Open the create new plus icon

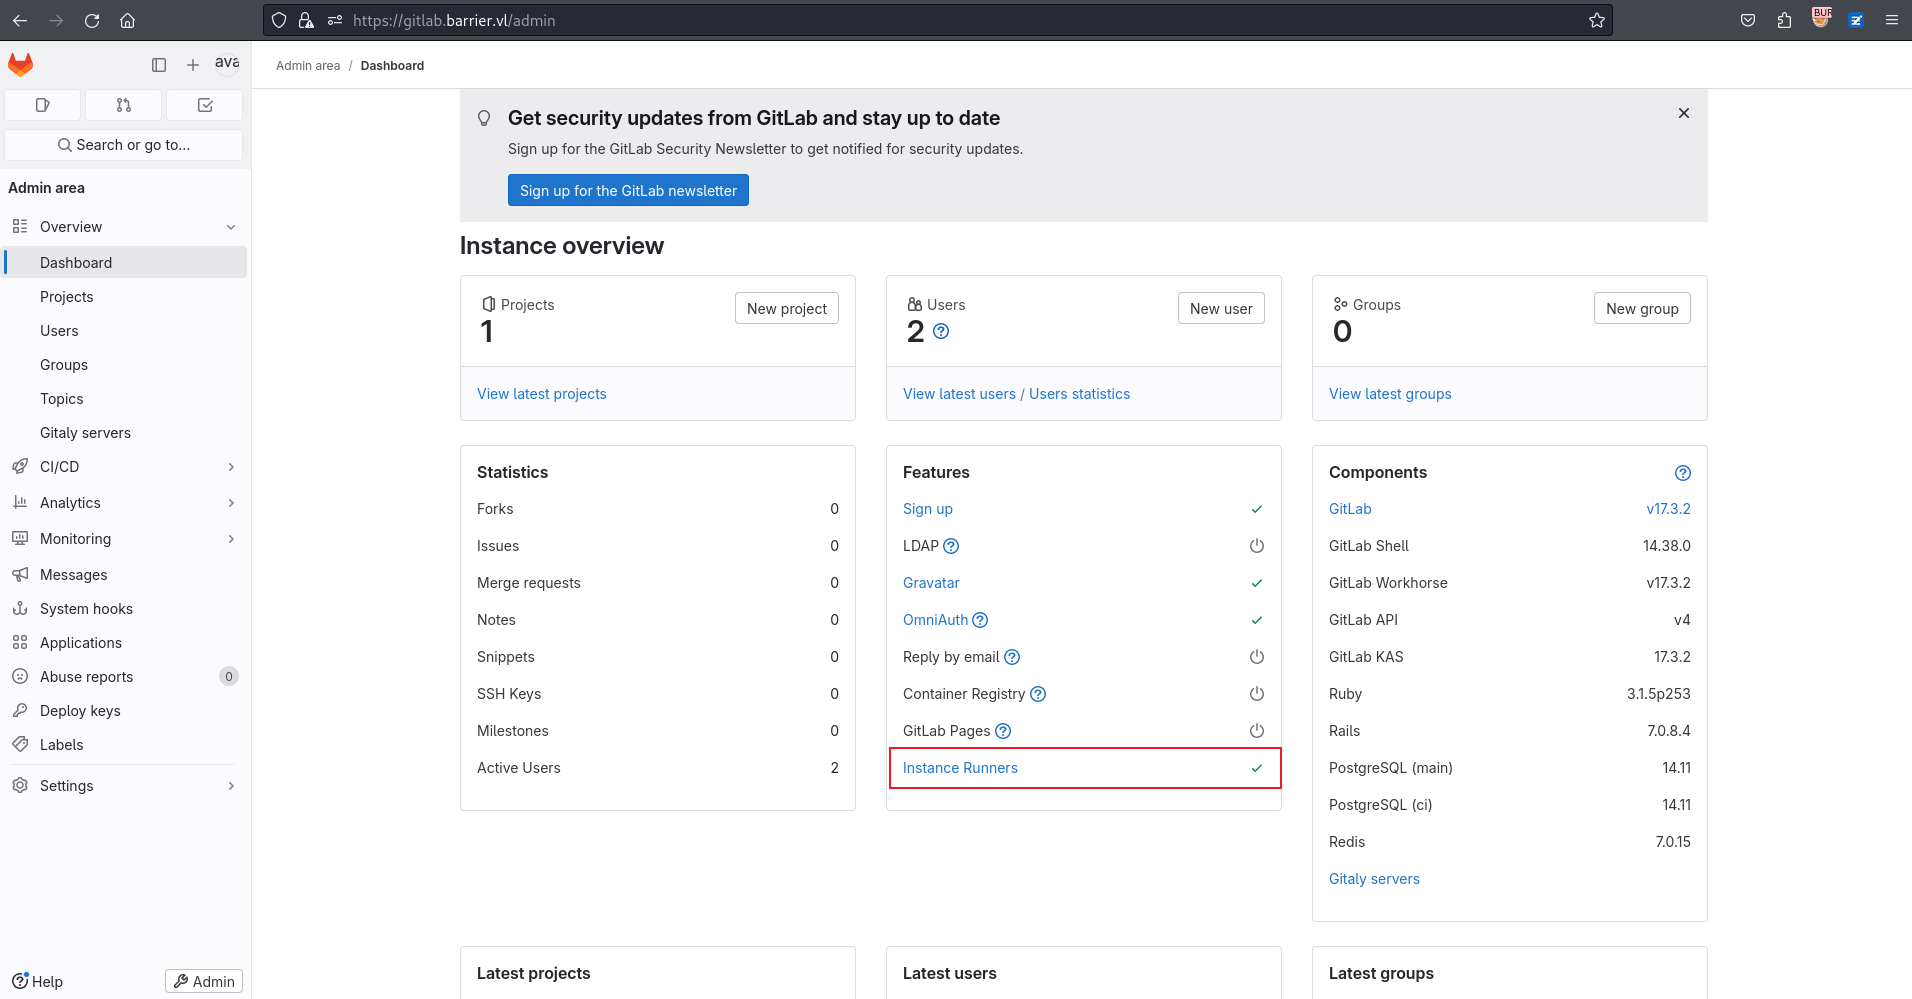pyautogui.click(x=193, y=65)
